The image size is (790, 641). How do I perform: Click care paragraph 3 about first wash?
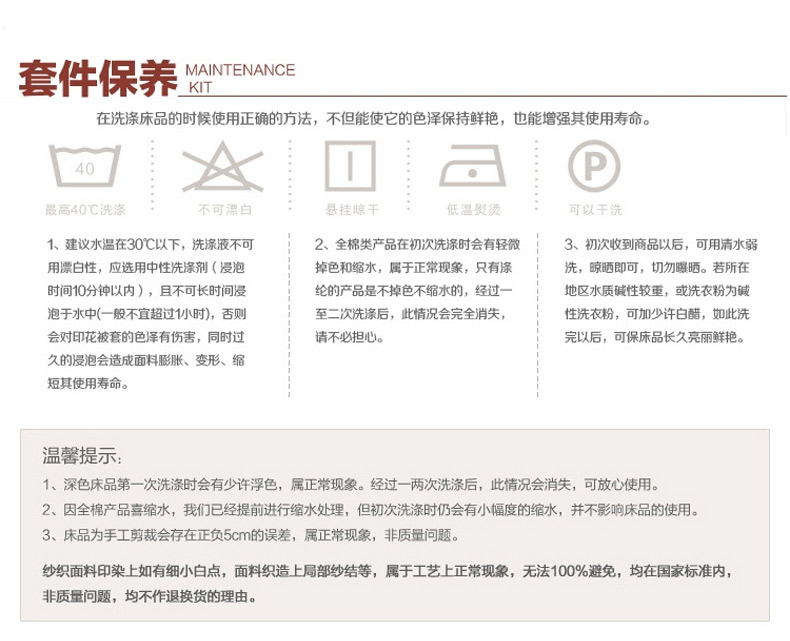pyautogui.click(x=655, y=290)
